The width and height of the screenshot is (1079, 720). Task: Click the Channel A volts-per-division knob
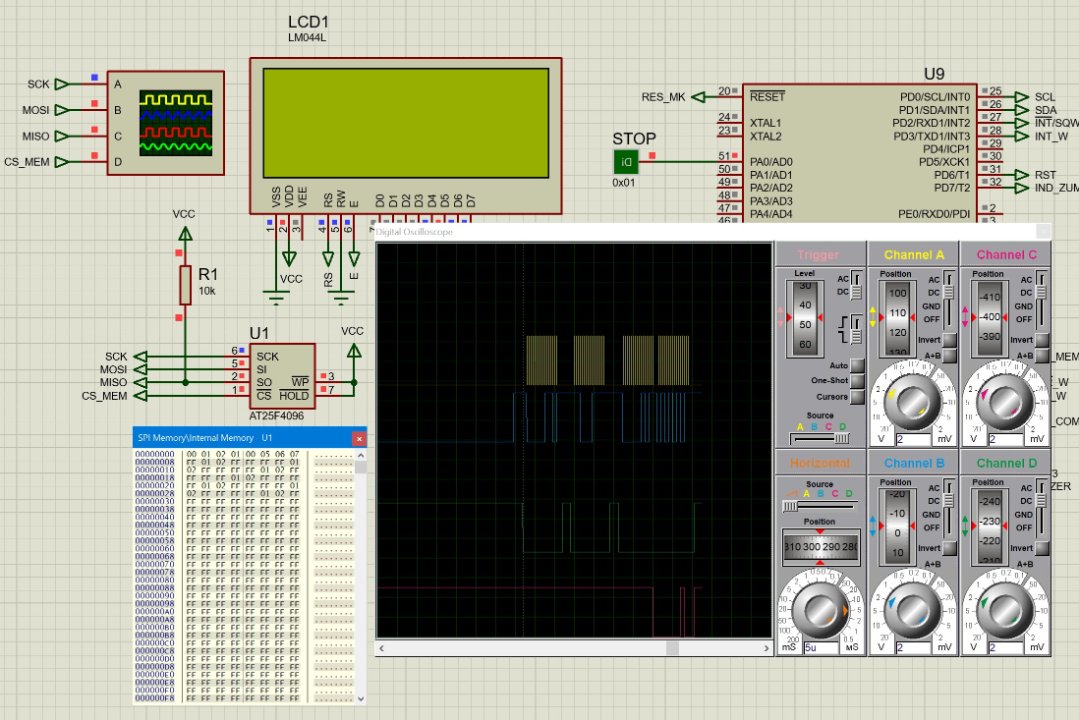pyautogui.click(x=912, y=402)
